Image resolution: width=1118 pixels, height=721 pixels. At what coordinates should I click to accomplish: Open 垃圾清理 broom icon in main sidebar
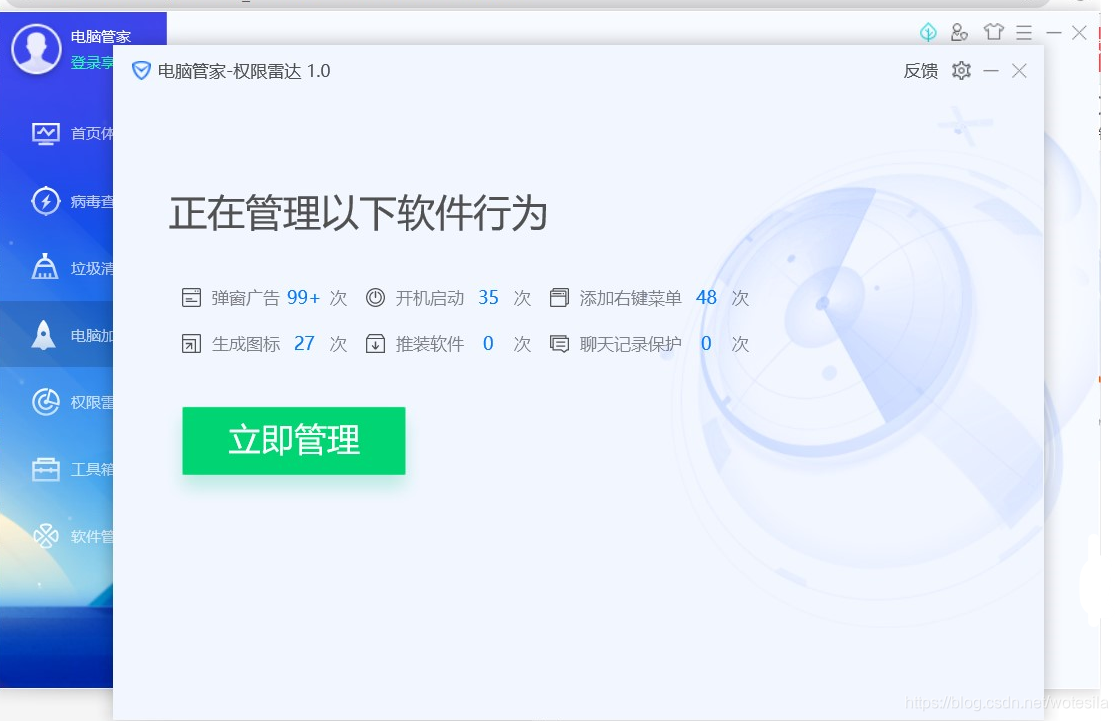[45, 267]
